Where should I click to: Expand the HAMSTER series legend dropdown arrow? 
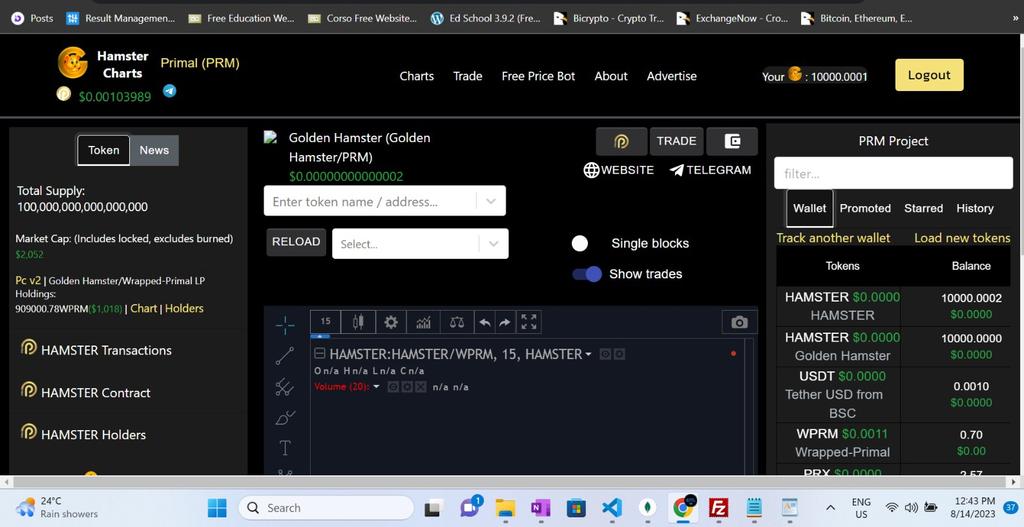[x=588, y=354]
